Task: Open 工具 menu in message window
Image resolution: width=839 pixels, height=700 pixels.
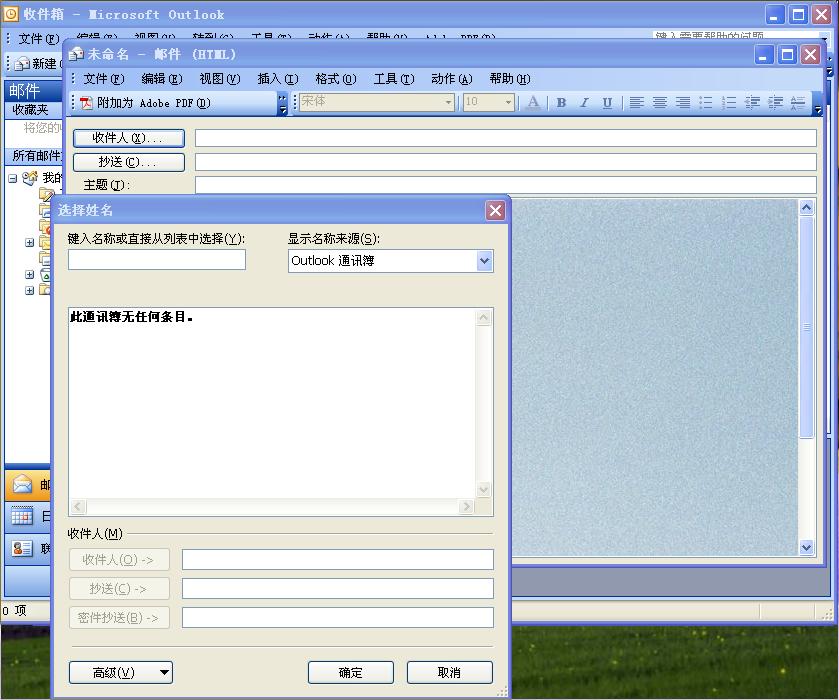Action: pos(394,79)
